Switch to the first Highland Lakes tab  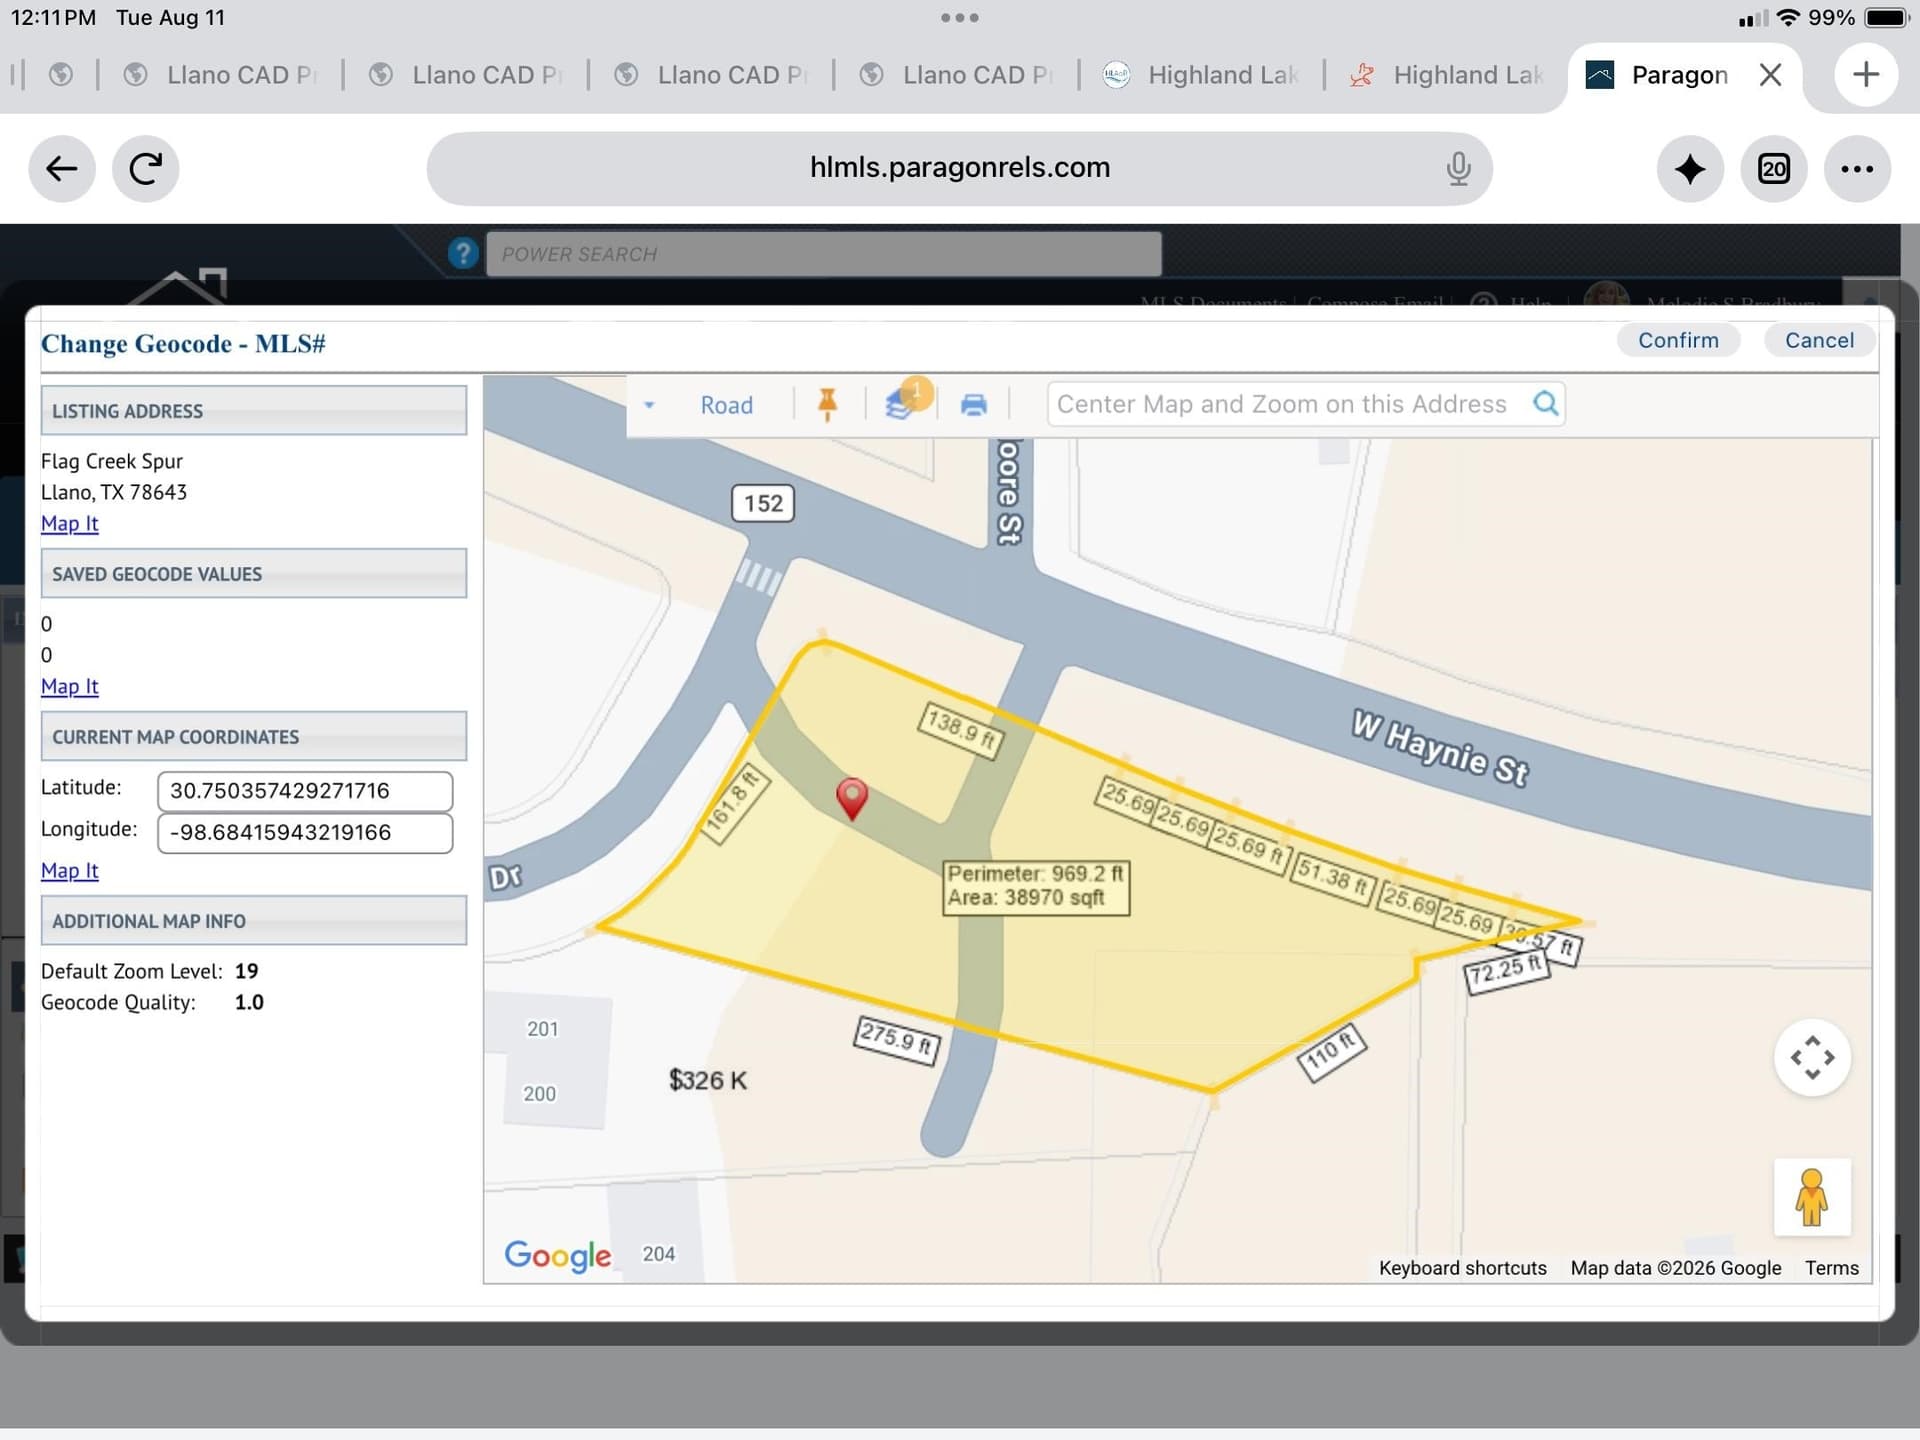(x=1202, y=75)
